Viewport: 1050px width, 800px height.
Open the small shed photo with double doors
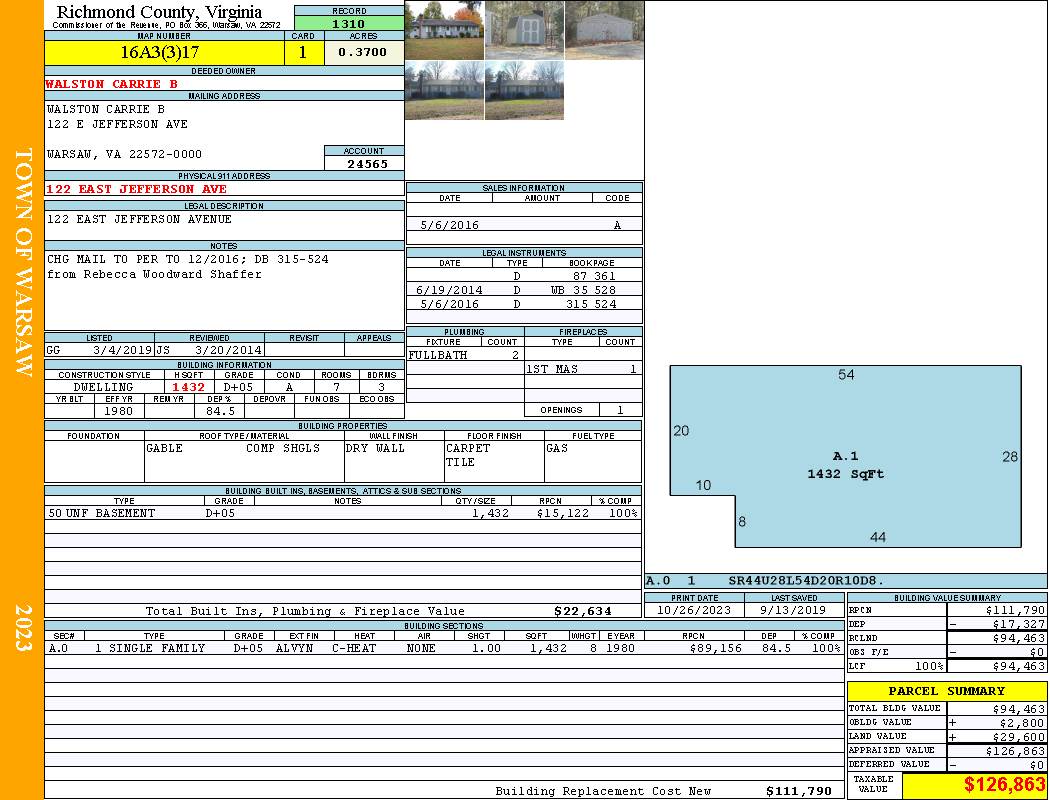click(524, 30)
